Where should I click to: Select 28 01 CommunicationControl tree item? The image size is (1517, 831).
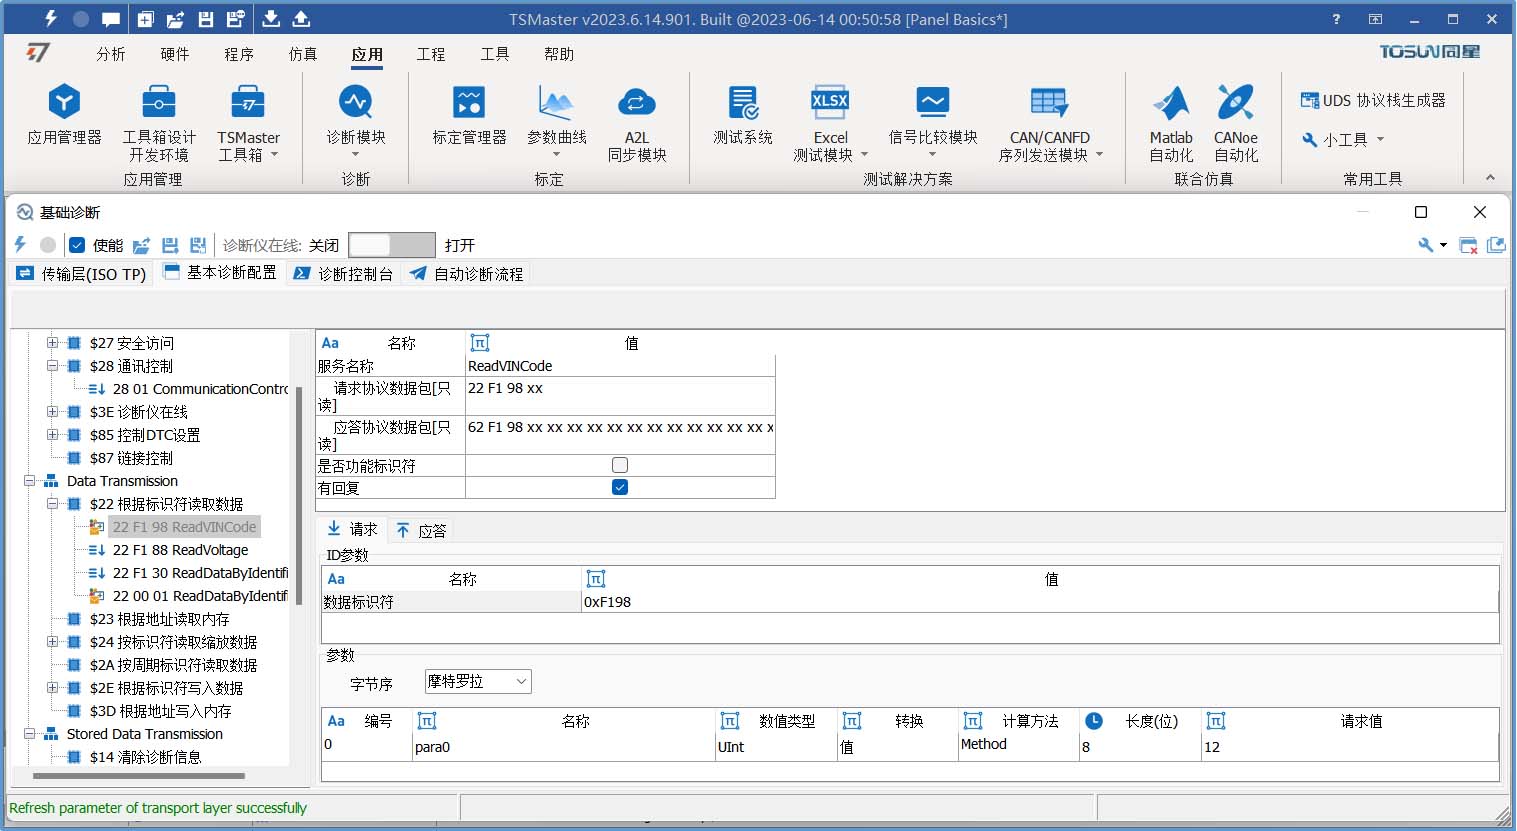coord(200,389)
